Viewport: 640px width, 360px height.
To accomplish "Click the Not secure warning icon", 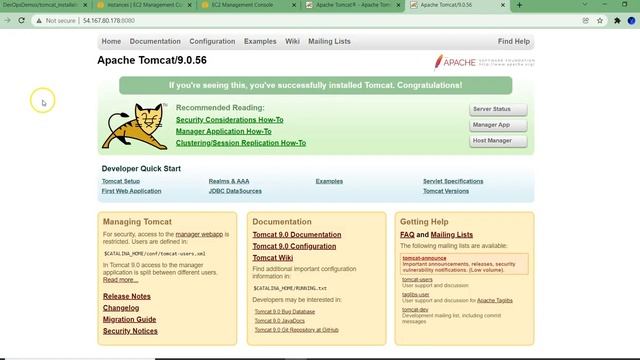I will coord(39,20).
